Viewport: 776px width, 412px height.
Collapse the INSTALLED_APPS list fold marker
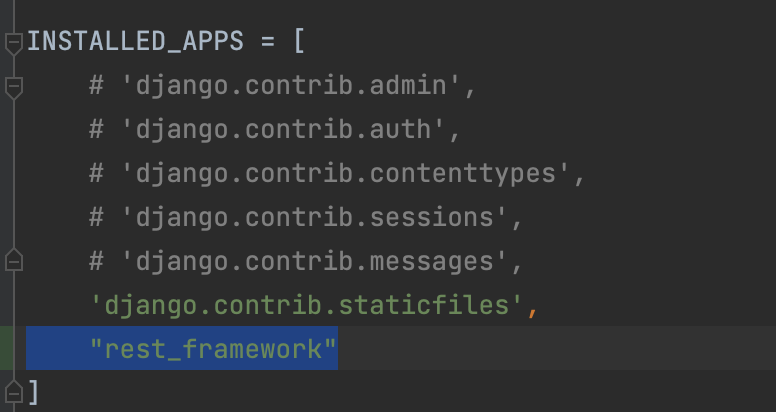[x=14, y=43]
